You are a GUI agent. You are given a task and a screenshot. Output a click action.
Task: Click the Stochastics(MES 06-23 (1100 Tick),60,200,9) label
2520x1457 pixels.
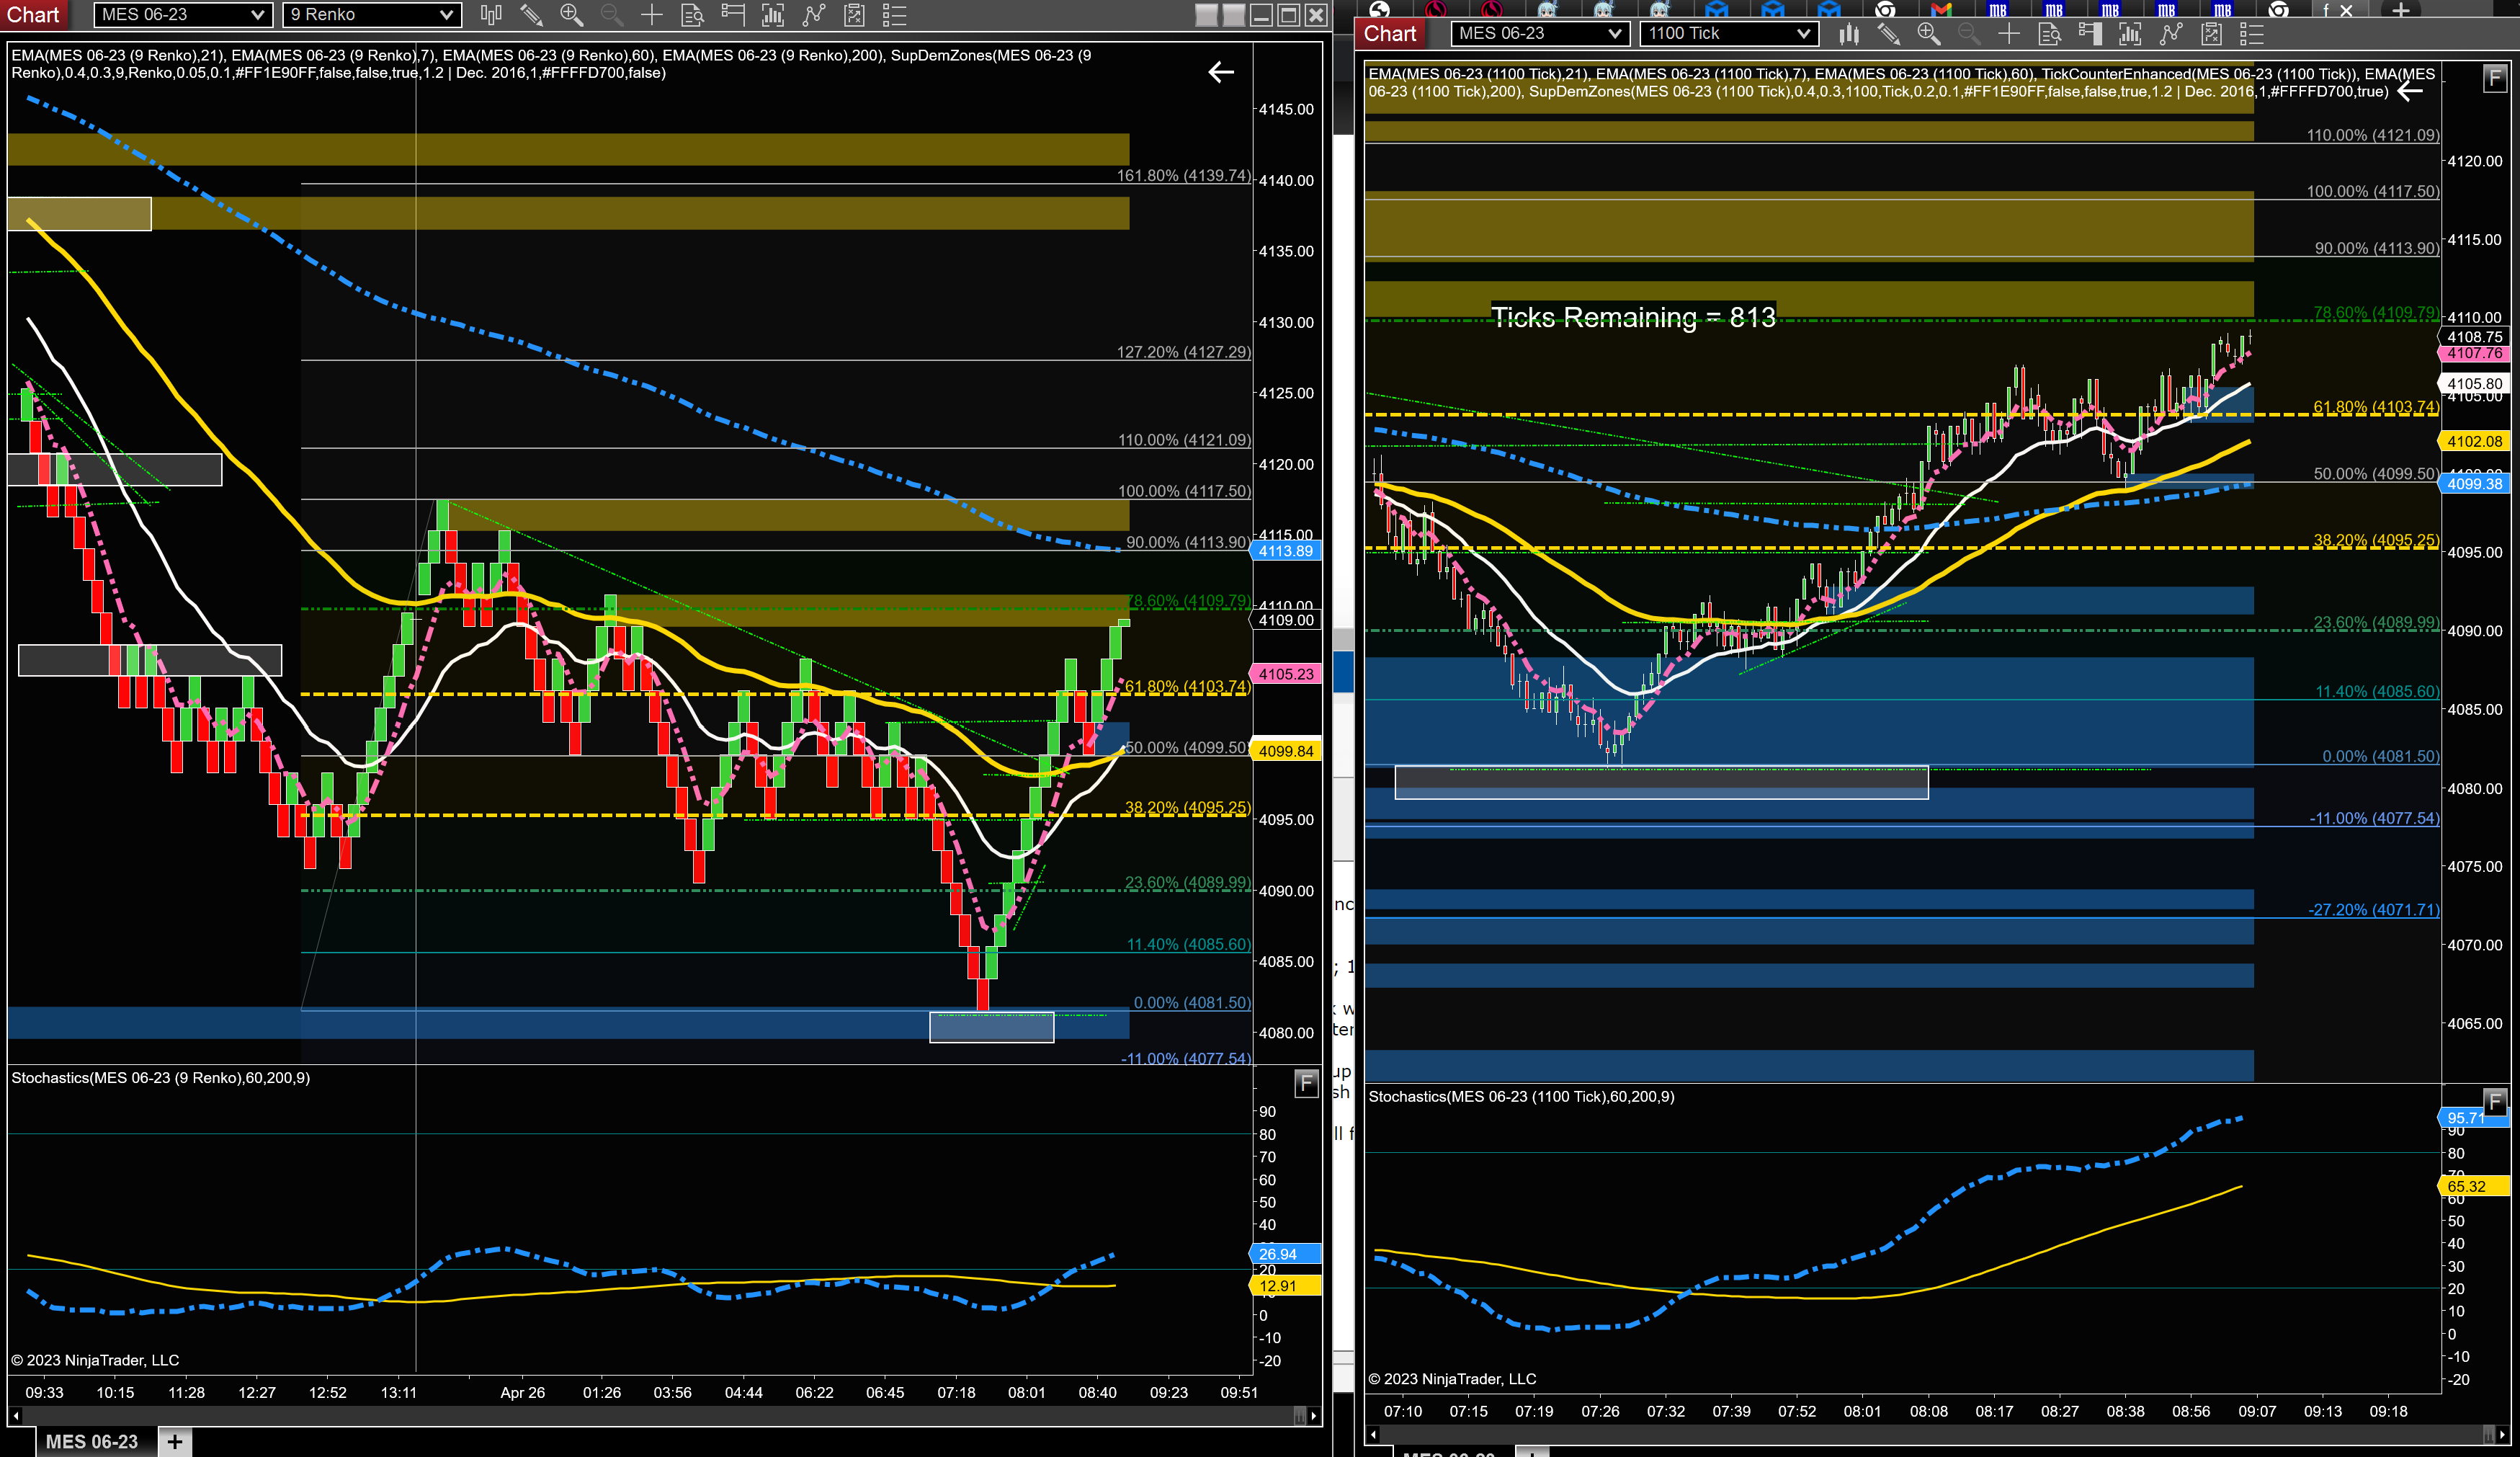tap(1521, 1096)
